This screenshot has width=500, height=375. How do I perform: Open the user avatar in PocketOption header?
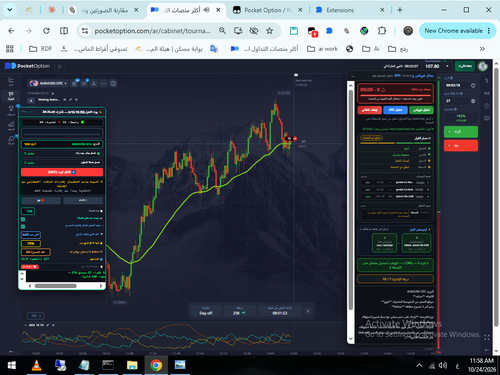pyautogui.click(x=483, y=66)
